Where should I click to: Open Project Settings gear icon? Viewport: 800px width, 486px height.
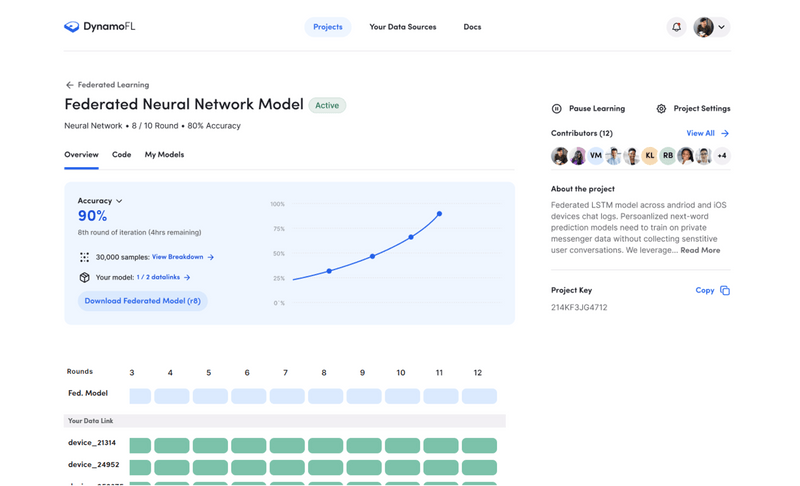tap(661, 109)
